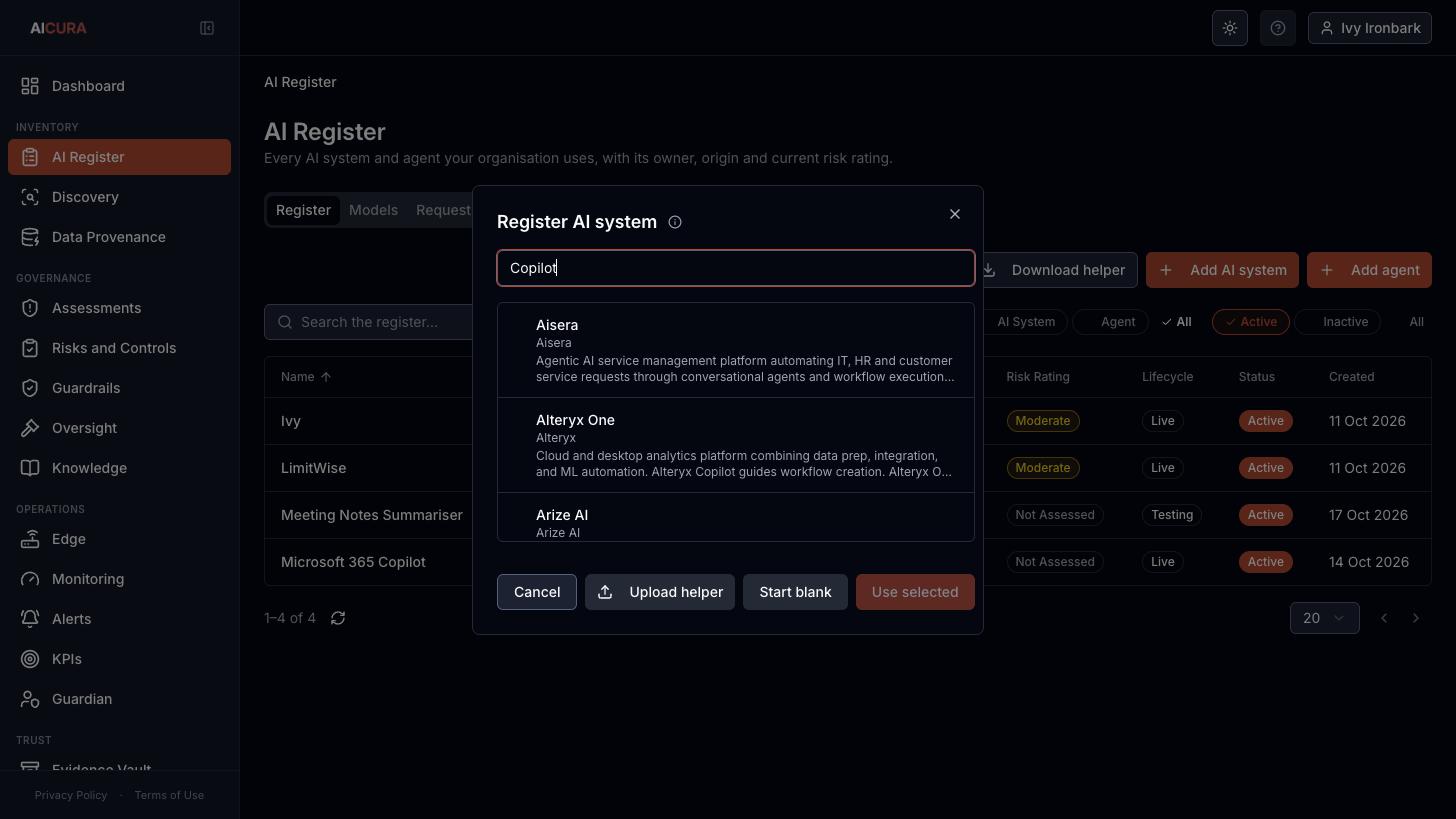
Task: Sort by the Name column header
Action: (x=306, y=377)
